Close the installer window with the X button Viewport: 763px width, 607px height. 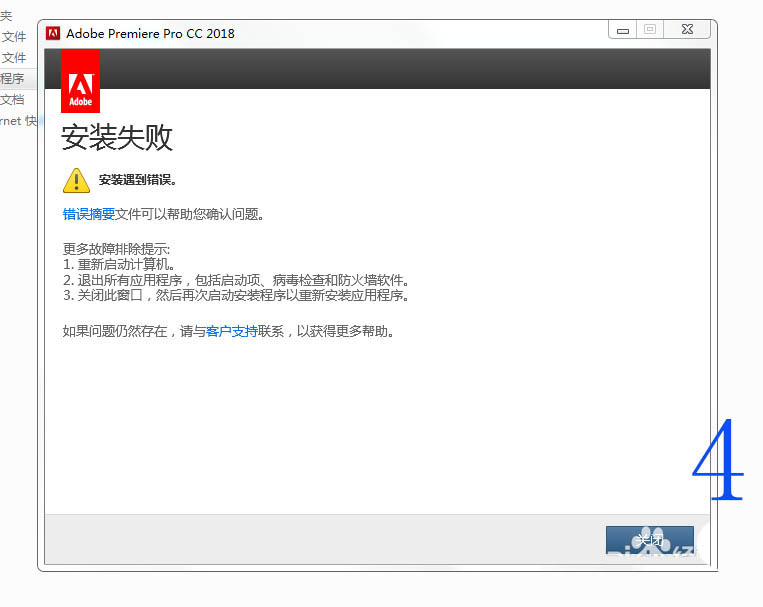(687, 30)
